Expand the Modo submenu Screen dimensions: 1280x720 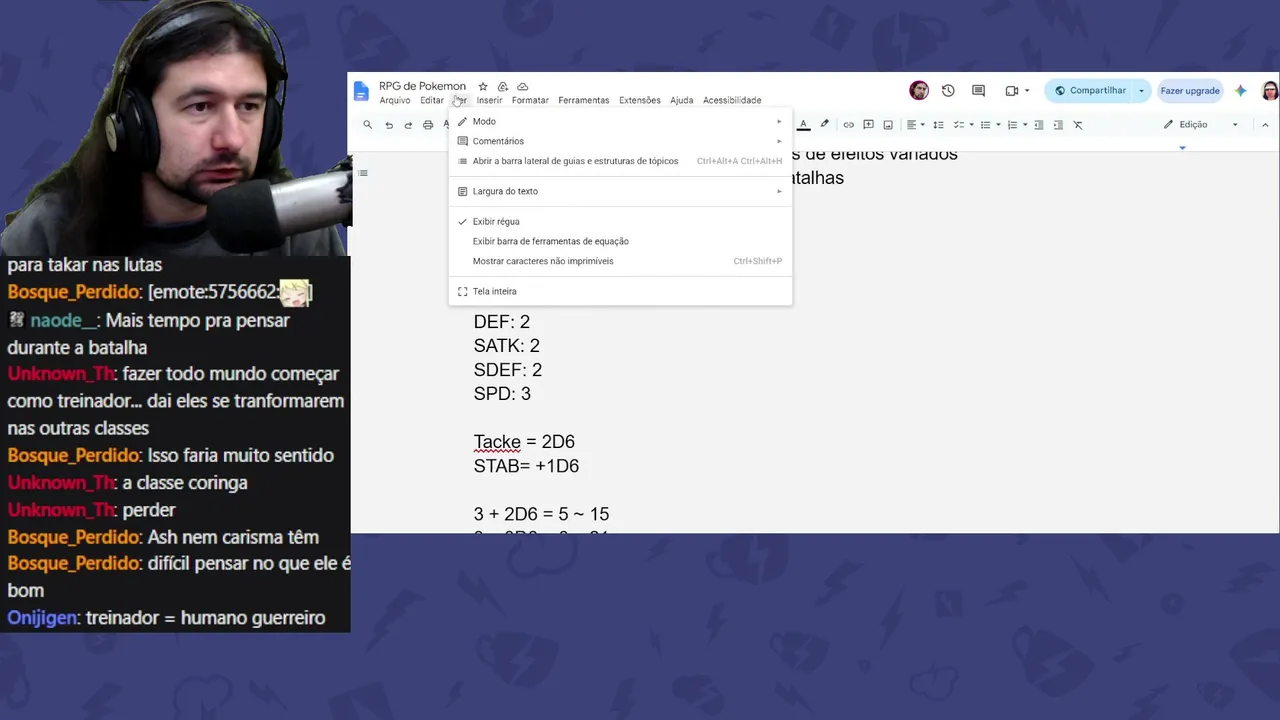pos(620,121)
